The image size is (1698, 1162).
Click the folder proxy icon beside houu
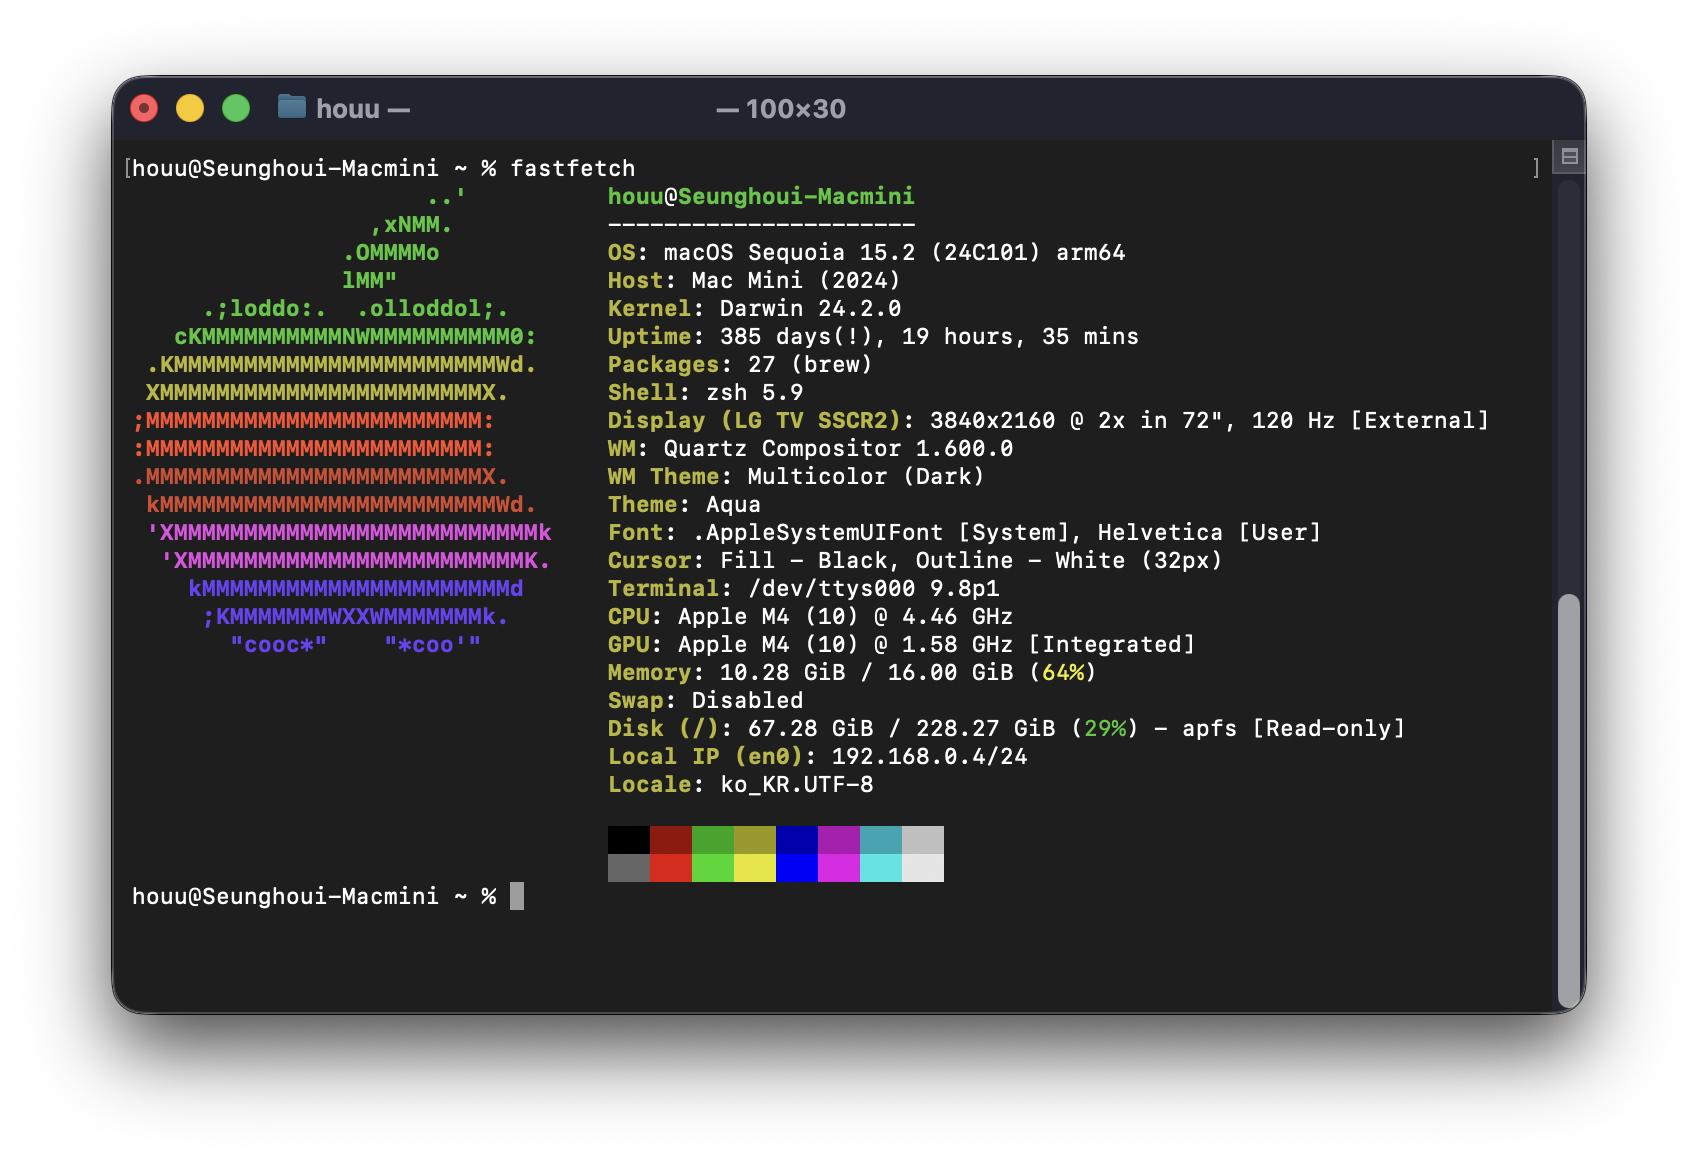[291, 107]
